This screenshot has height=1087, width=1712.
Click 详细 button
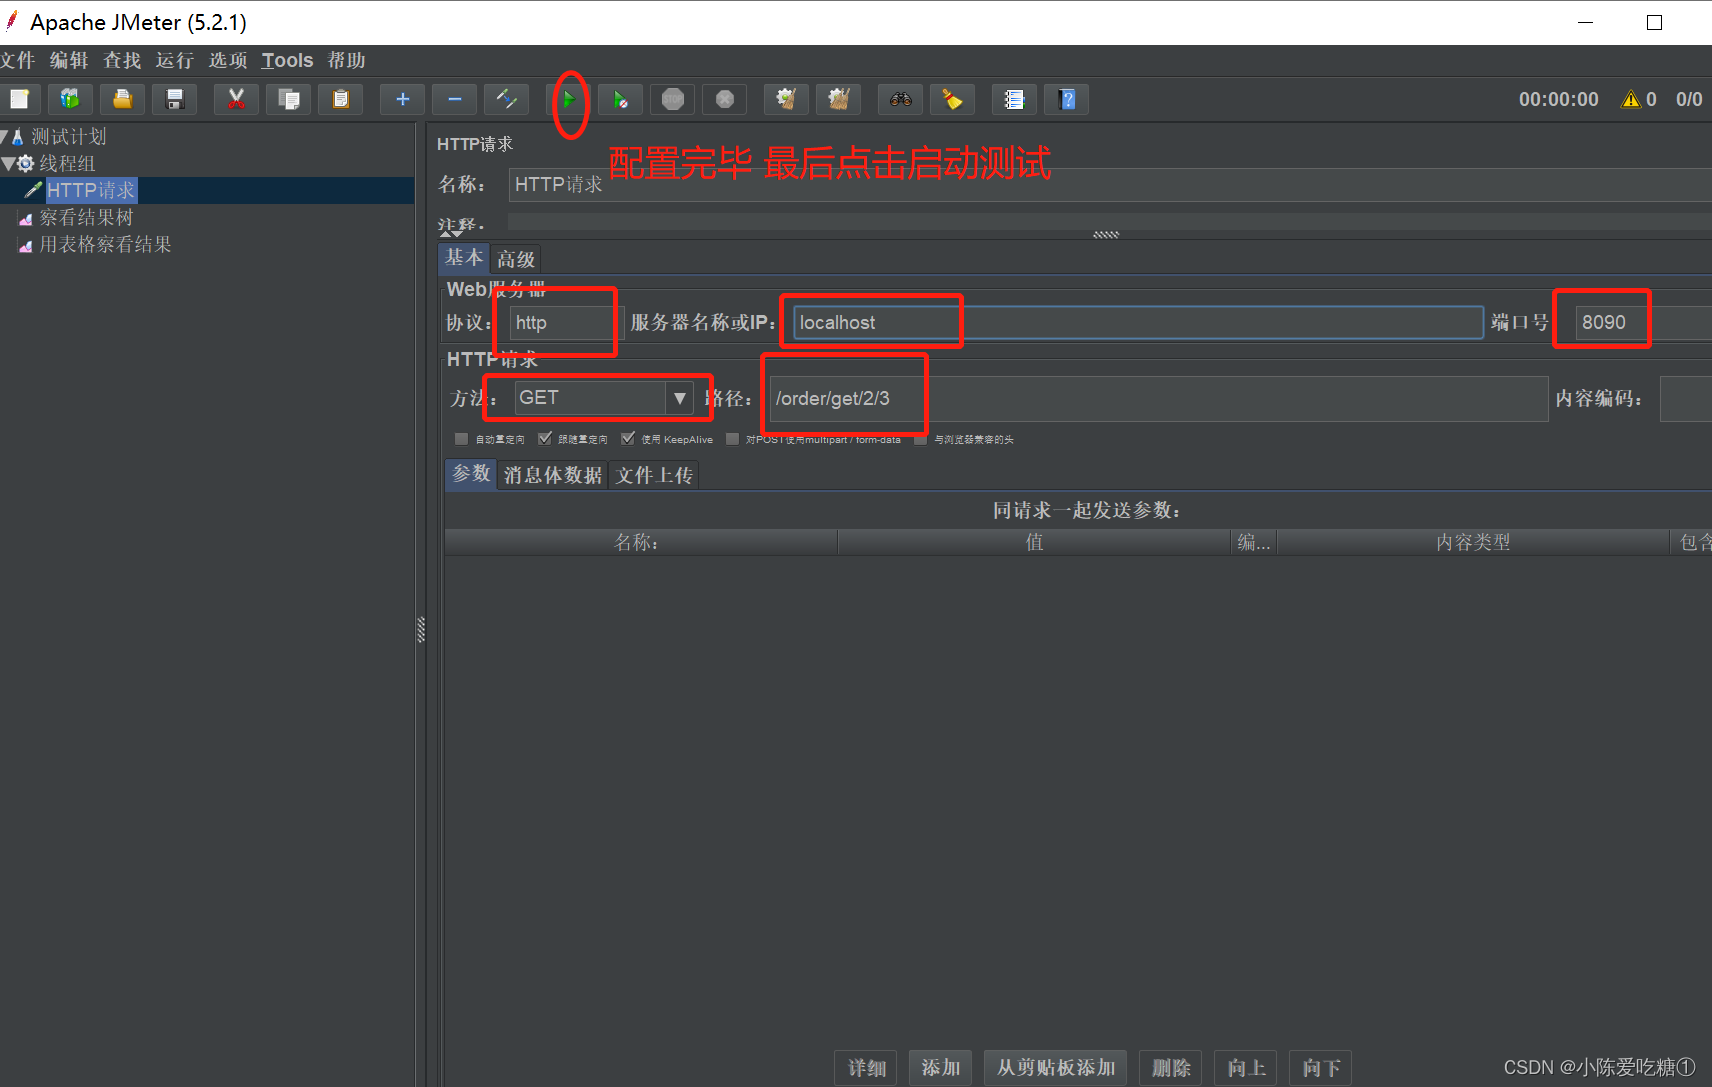coord(867,1068)
